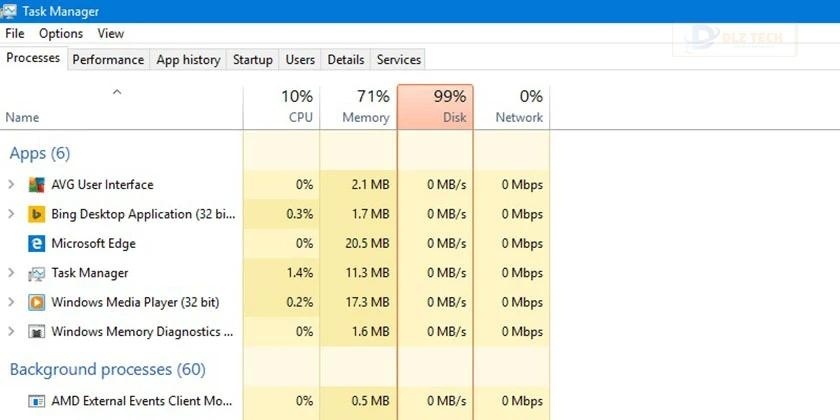Expand the AVG User Interface row
Screen dimensions: 840x420
(x=11, y=185)
